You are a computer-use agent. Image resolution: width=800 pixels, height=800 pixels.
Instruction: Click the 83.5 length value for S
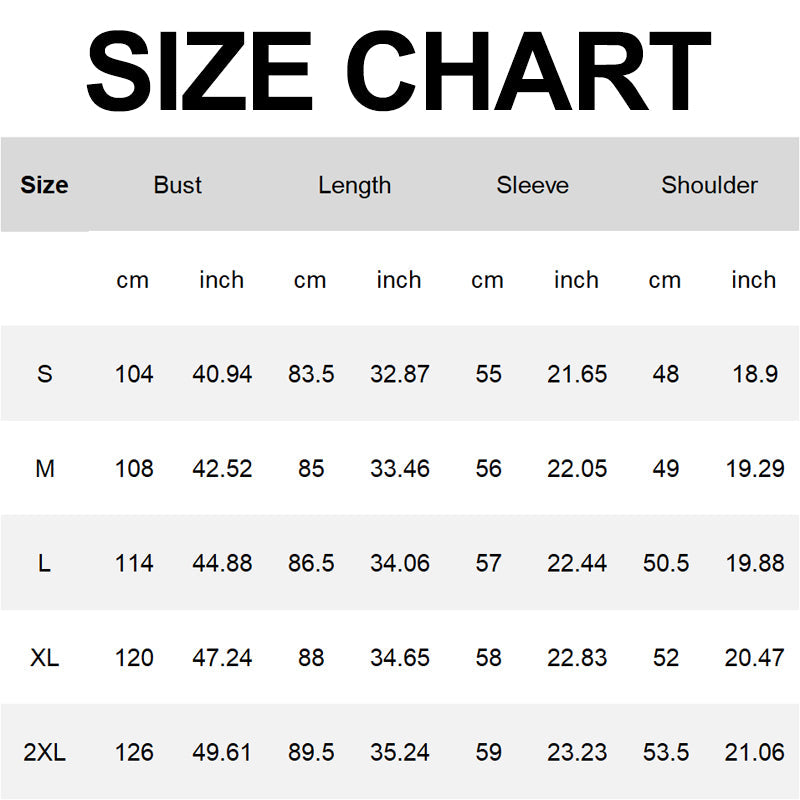[x=310, y=374]
